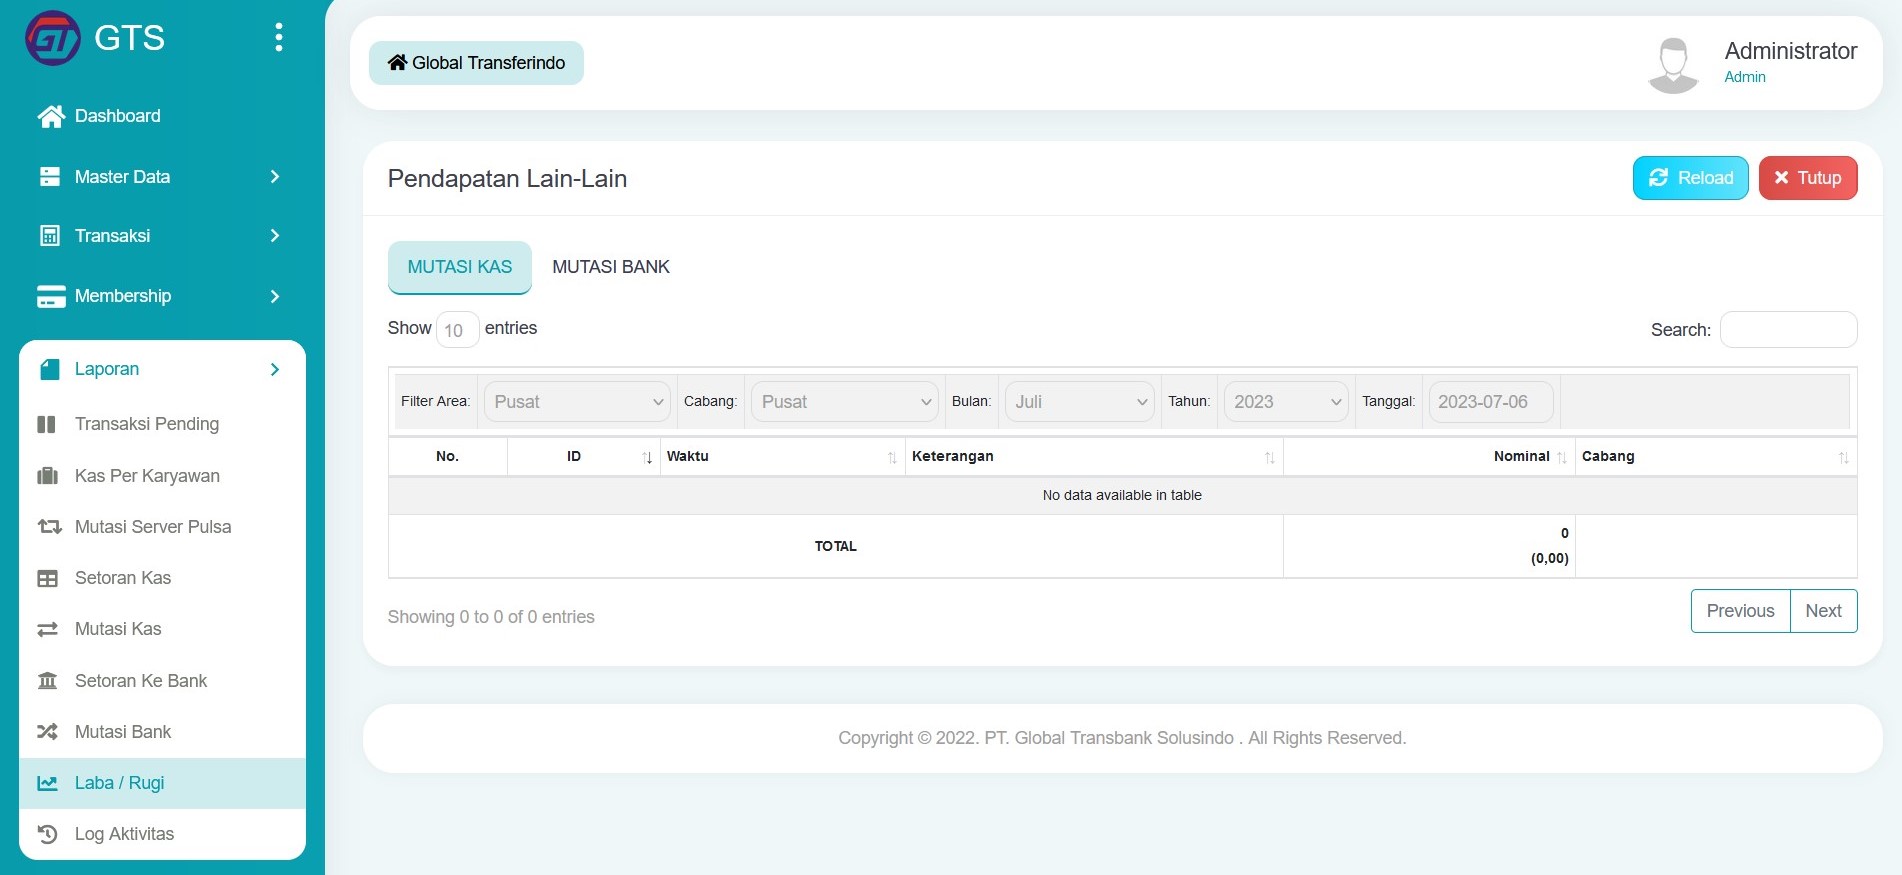Expand the Transaksi submenu chevron
1902x875 pixels.
(275, 236)
